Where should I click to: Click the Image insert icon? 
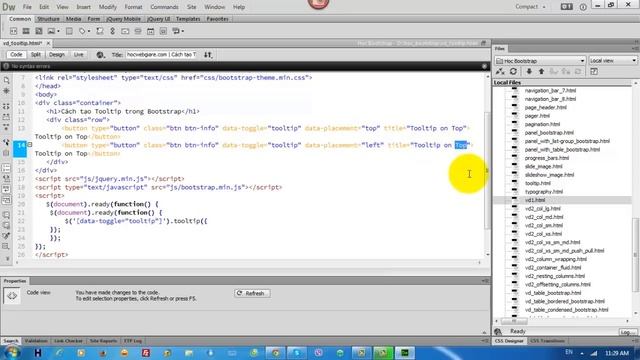click(51, 31)
